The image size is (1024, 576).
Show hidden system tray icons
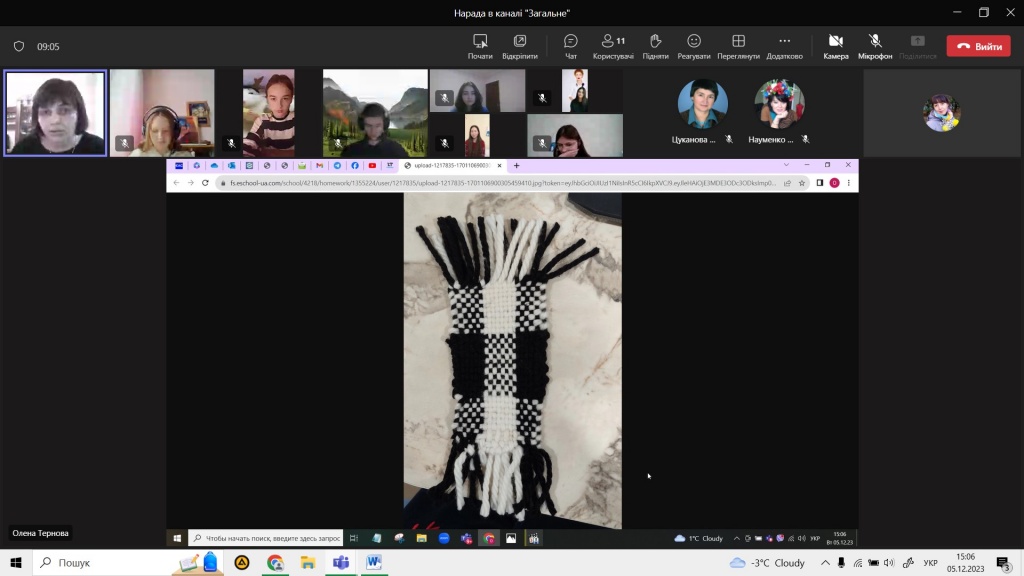823,563
